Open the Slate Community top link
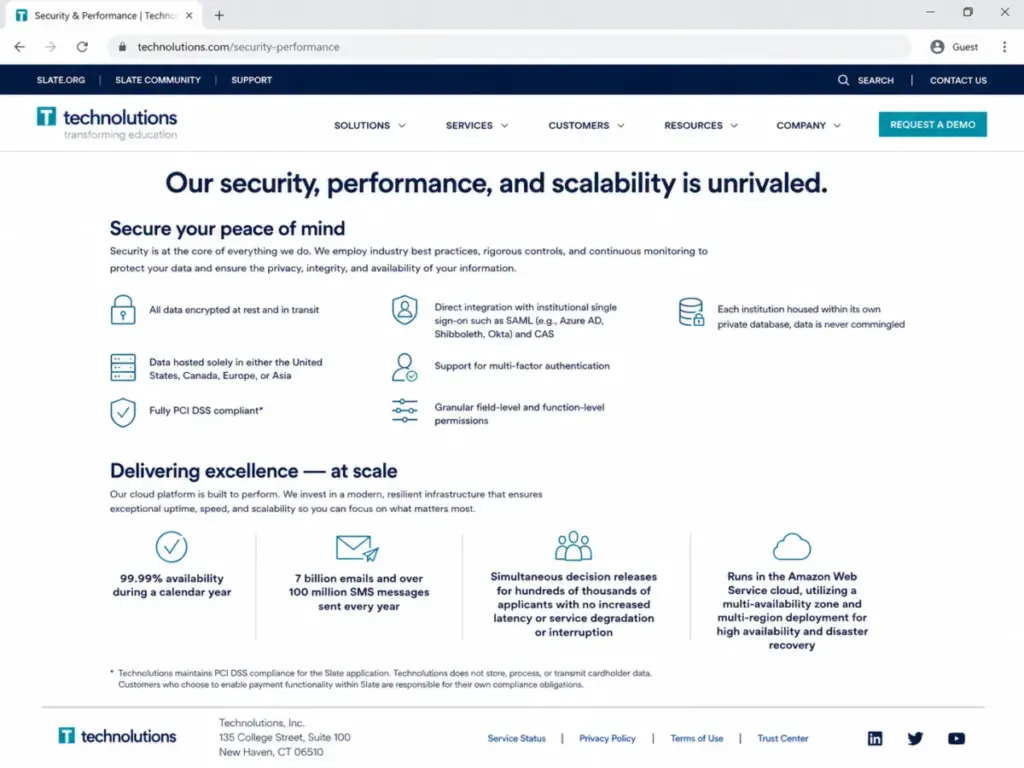 click(158, 80)
